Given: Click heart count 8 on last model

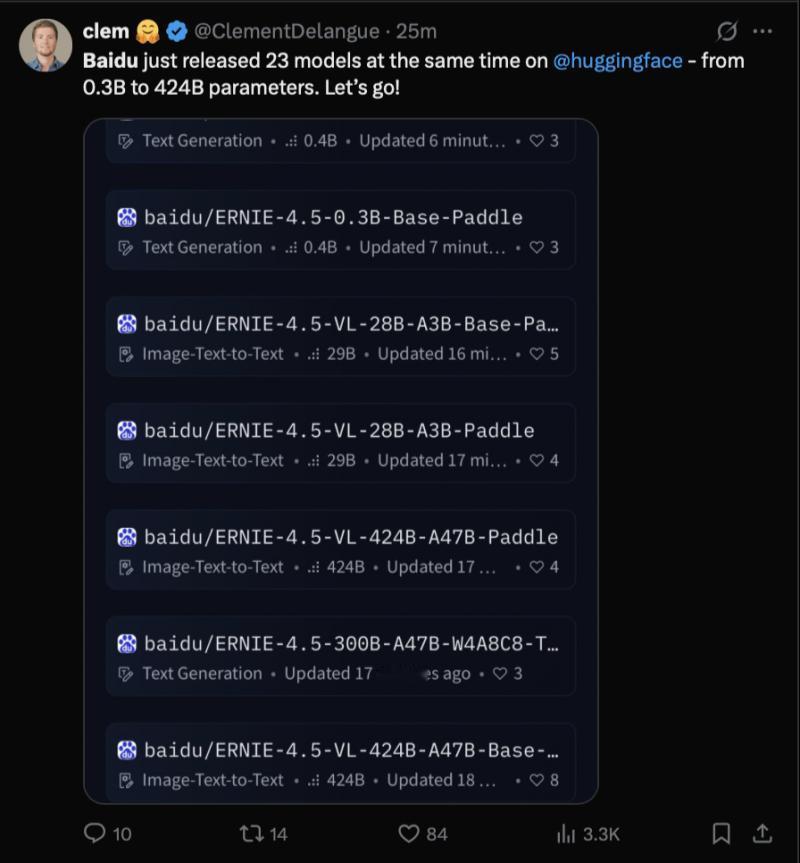Looking at the screenshot, I should (544, 780).
